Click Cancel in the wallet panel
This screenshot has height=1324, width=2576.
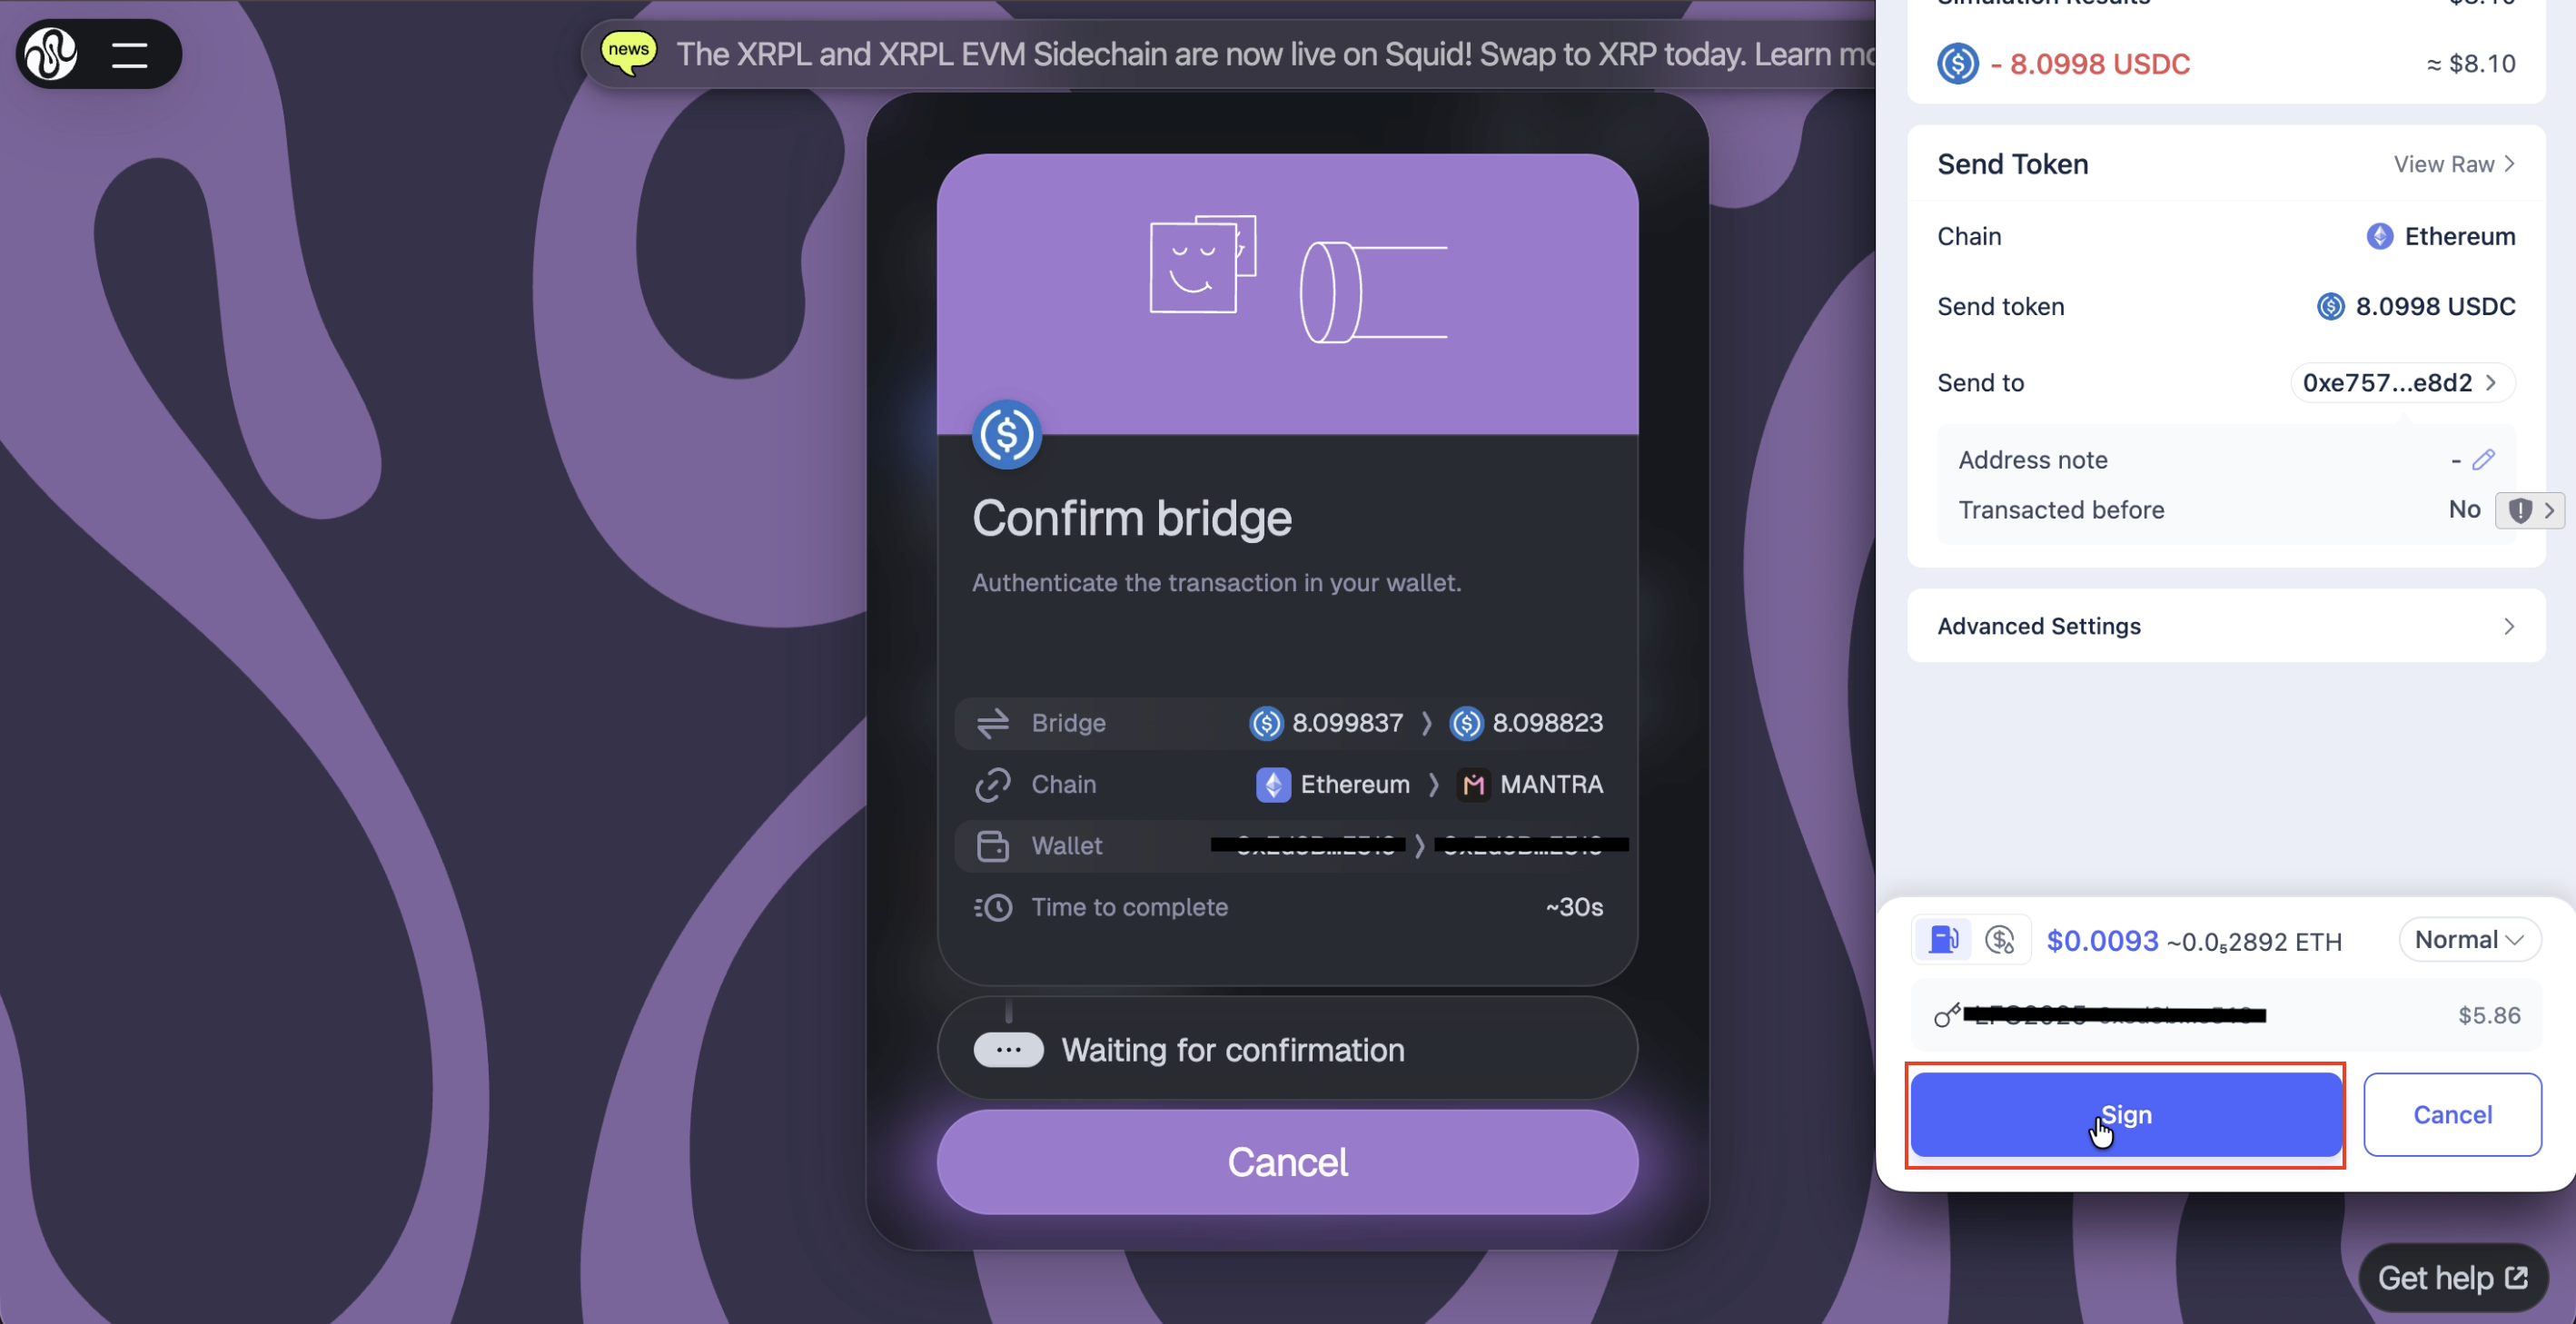coord(2451,1115)
